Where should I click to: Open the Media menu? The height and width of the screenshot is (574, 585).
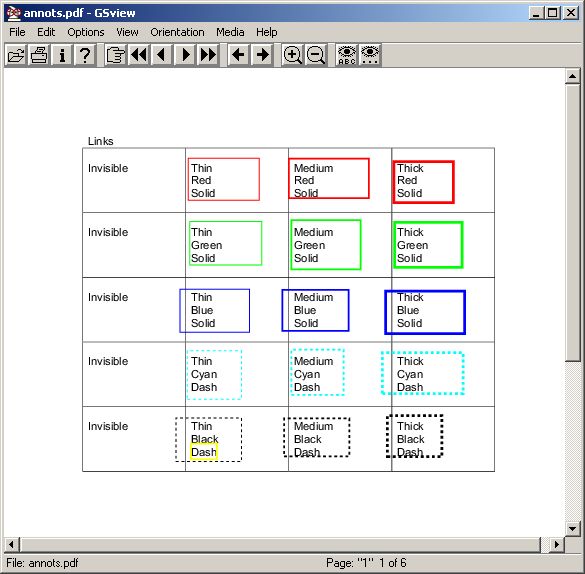point(230,32)
